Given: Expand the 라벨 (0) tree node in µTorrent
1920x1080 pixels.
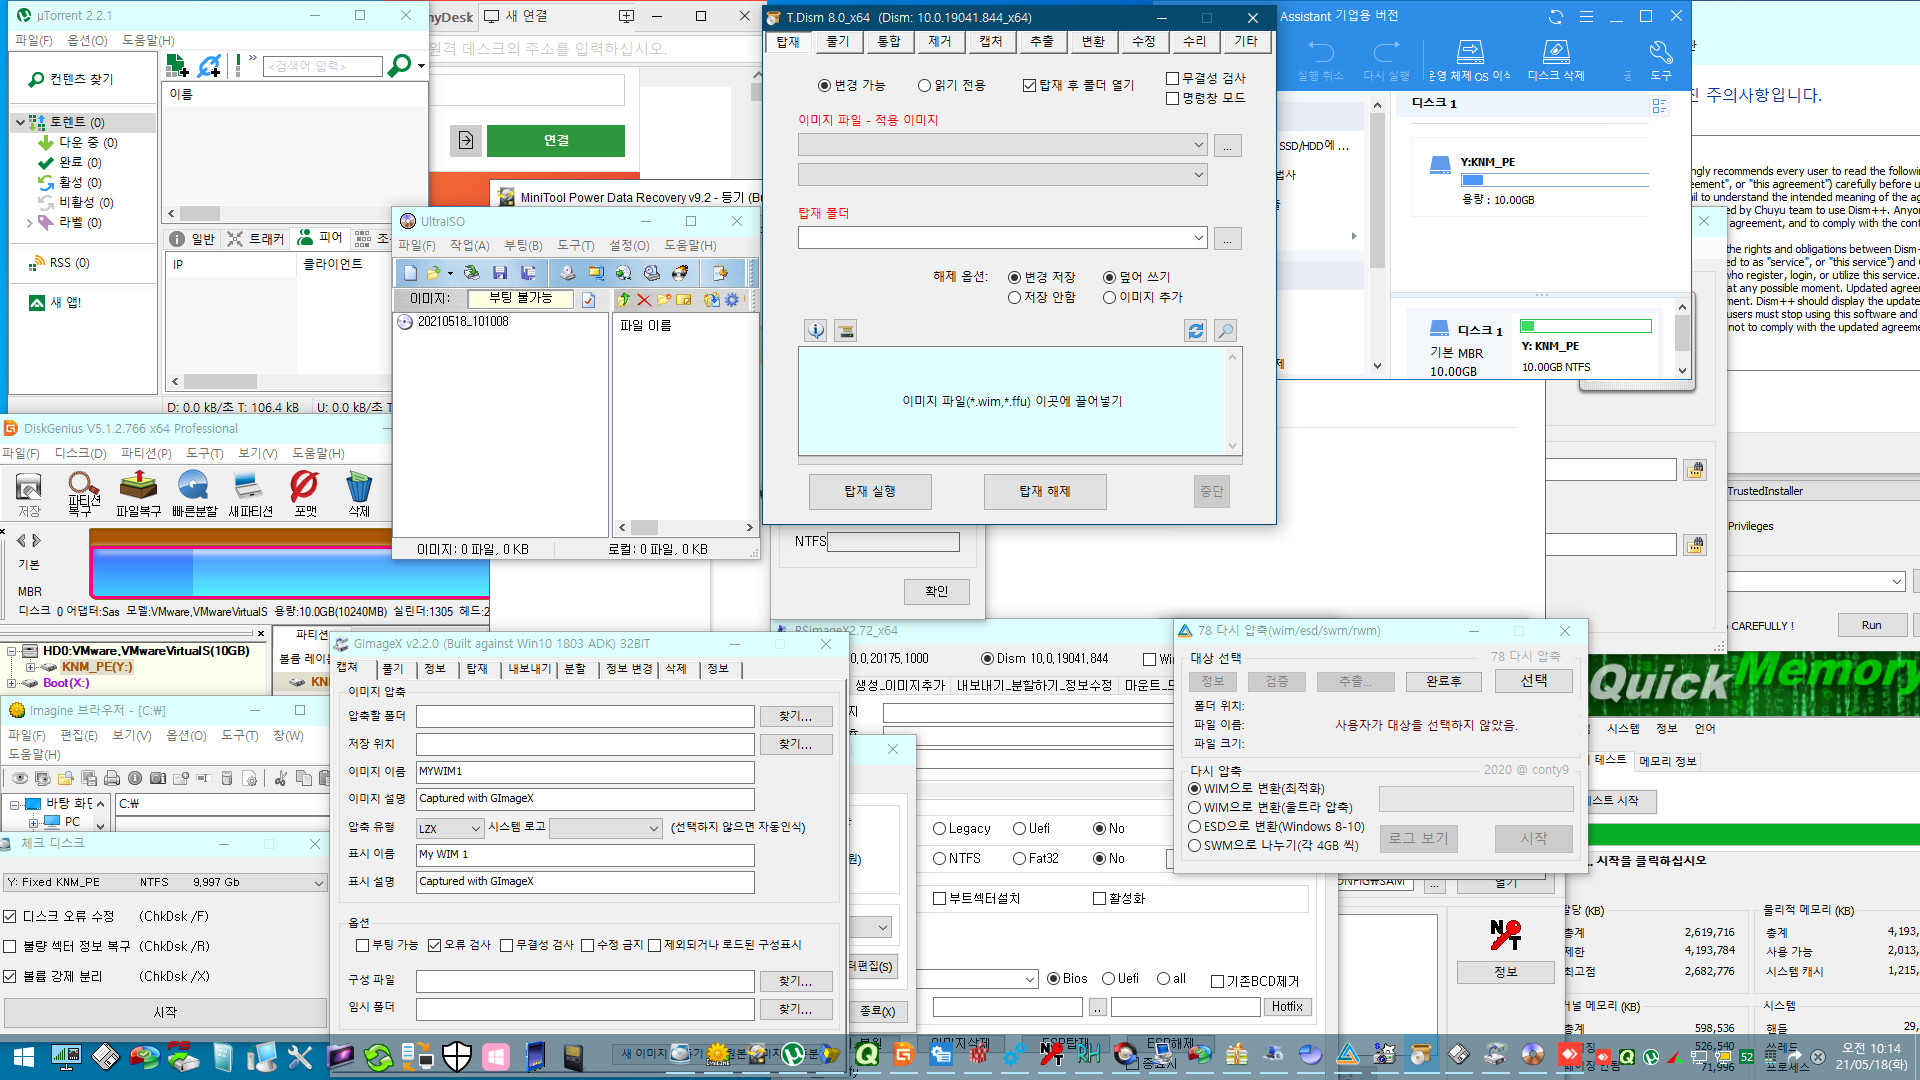Looking at the screenshot, I should tap(30, 223).
